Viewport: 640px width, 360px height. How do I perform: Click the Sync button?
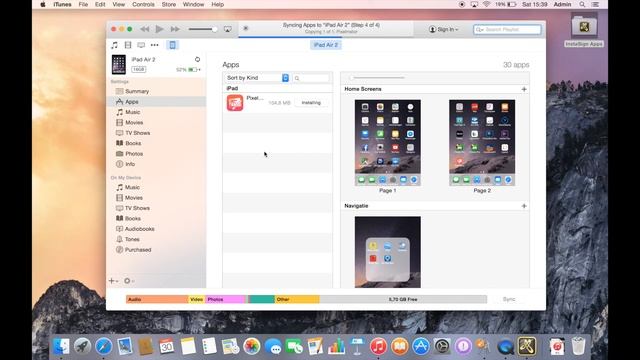(x=509, y=299)
